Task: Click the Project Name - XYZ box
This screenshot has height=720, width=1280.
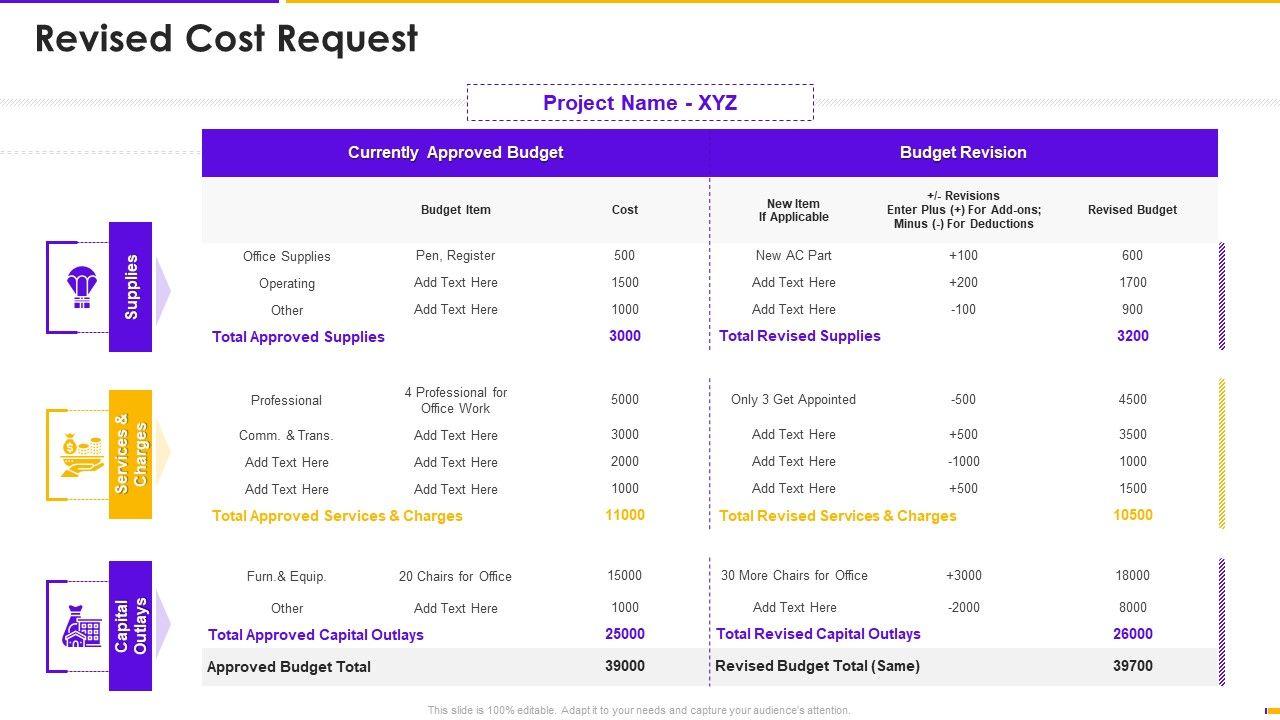Action: coord(640,103)
